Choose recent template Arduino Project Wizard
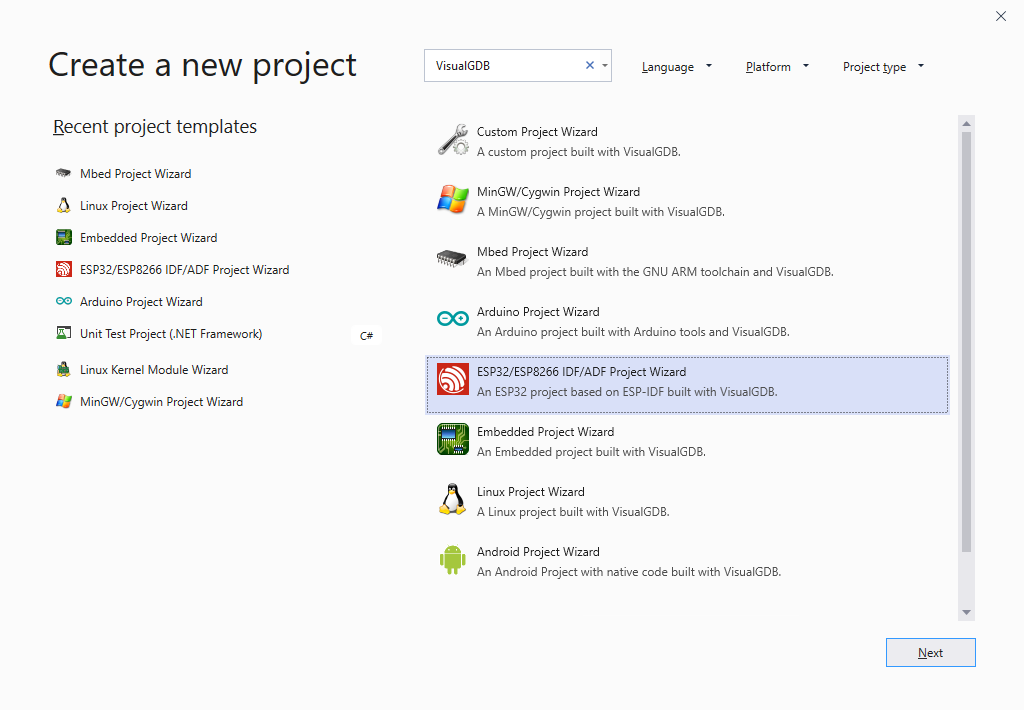1024x710 pixels. 141,302
